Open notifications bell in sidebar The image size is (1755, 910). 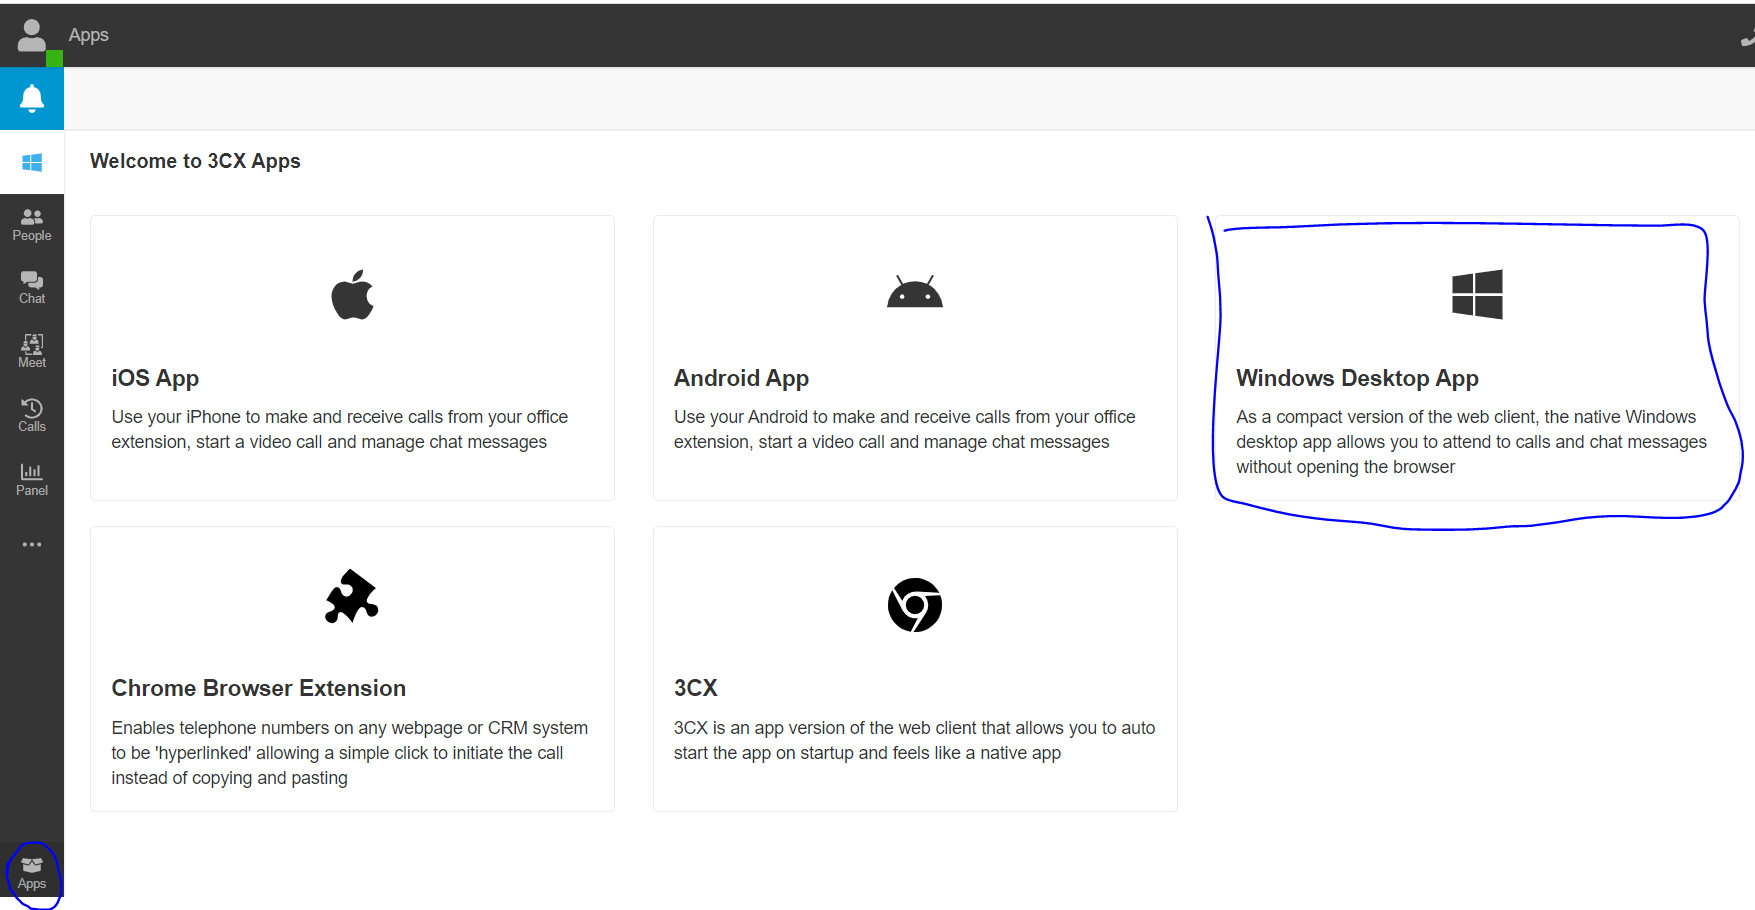pos(32,98)
